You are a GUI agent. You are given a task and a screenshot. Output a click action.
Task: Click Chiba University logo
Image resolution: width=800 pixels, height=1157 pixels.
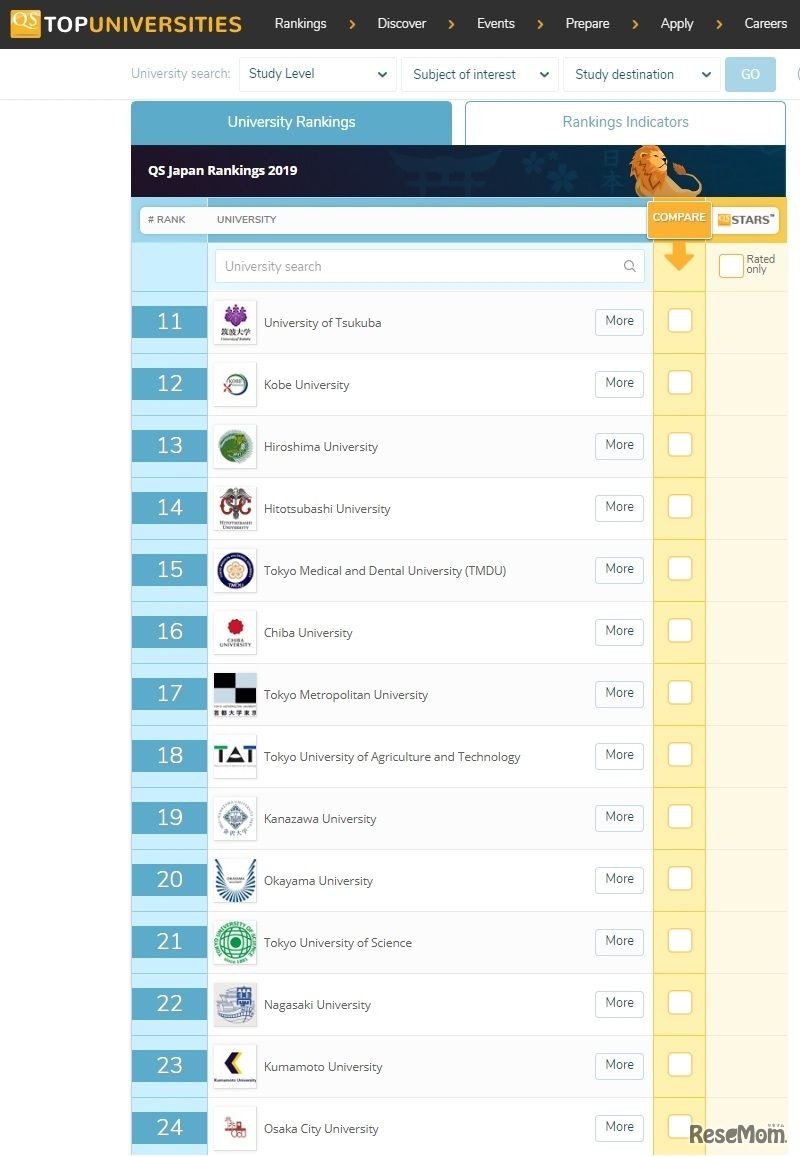(x=235, y=632)
